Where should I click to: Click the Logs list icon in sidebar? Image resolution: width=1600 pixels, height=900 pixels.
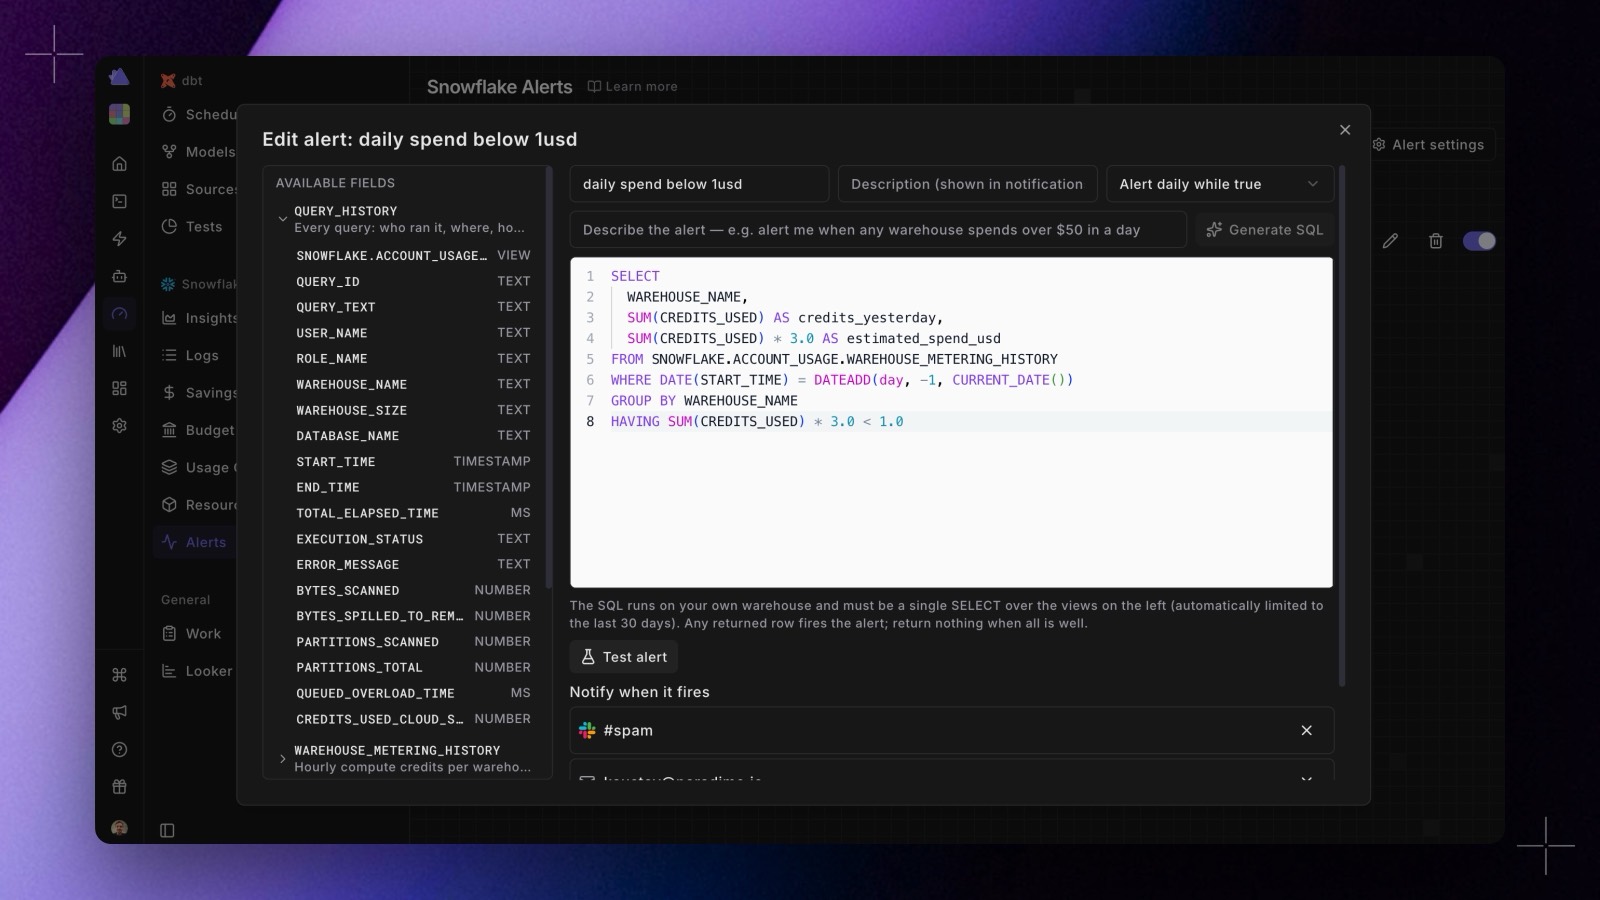click(169, 355)
